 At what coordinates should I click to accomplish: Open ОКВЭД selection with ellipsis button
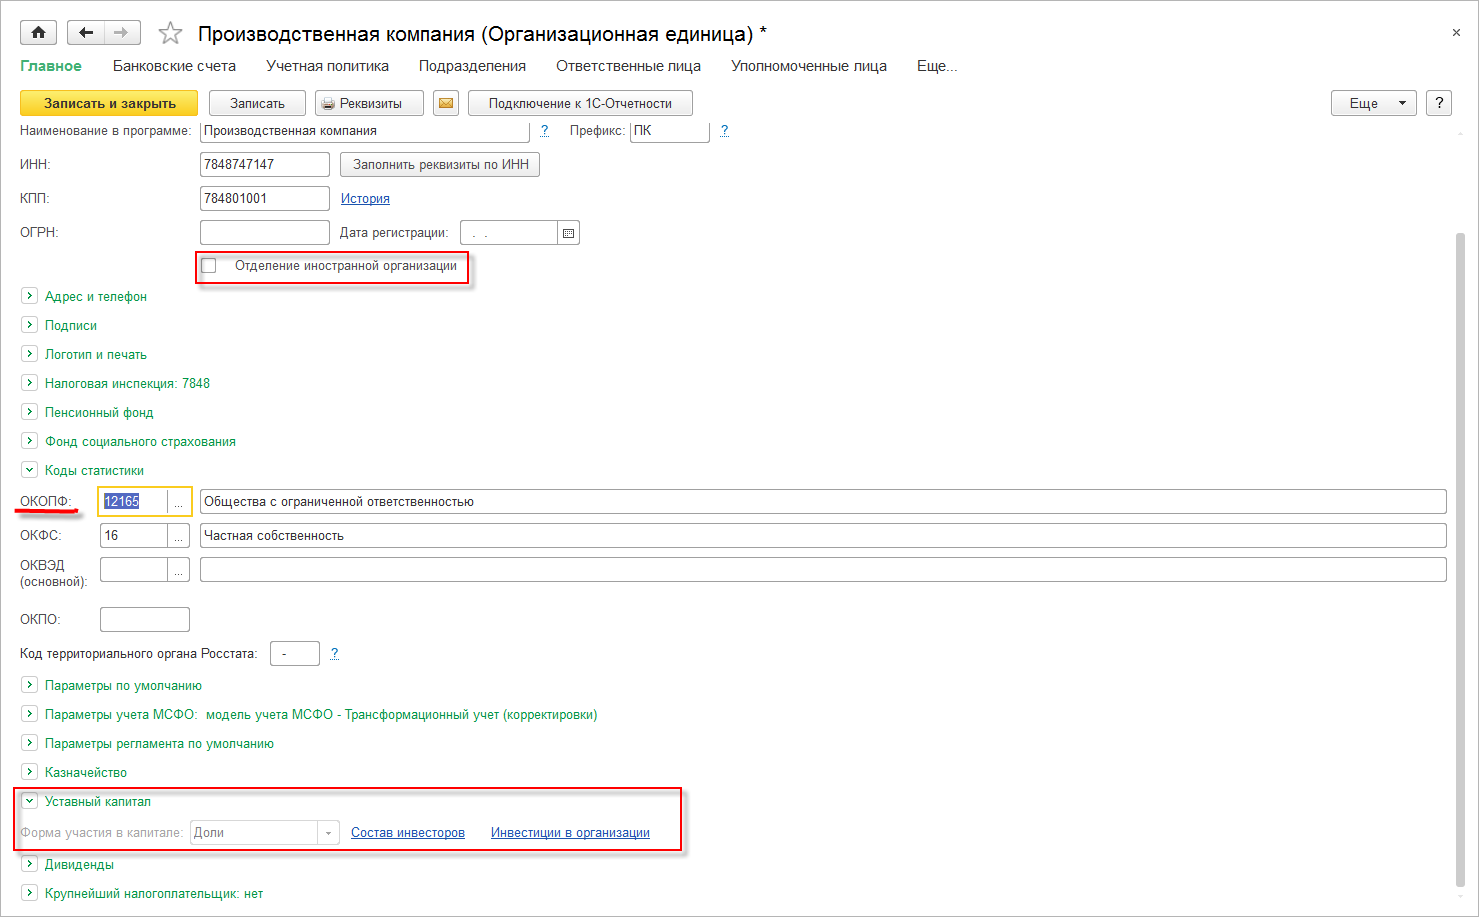(179, 570)
